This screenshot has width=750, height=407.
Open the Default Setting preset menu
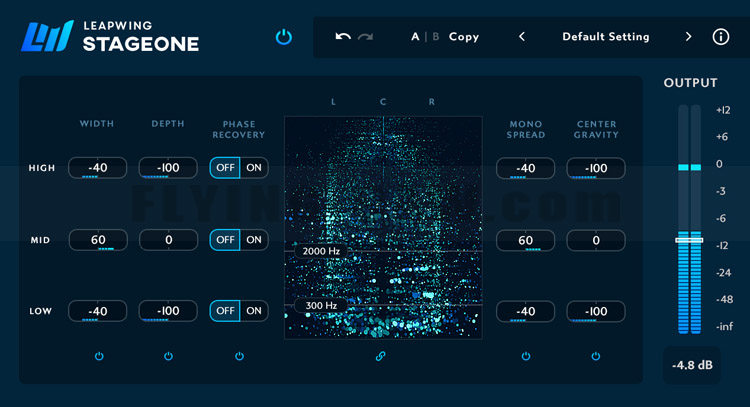[x=606, y=37]
